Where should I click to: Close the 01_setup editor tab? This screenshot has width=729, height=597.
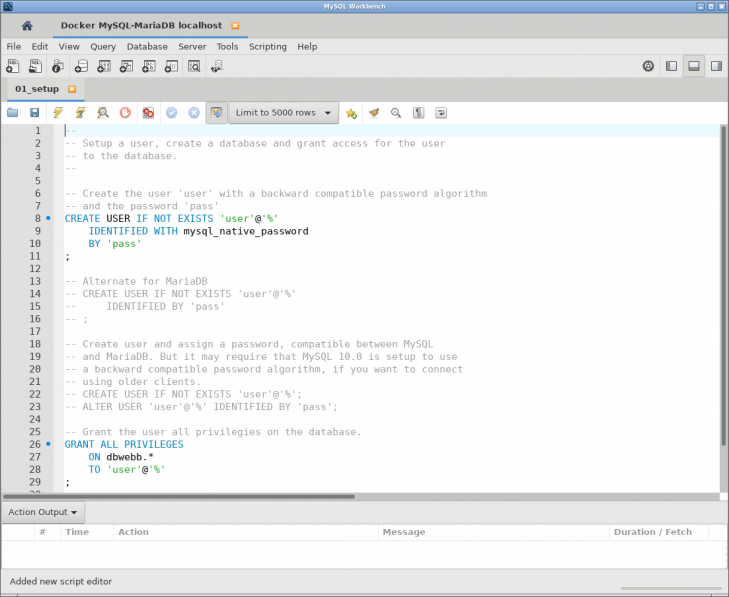click(x=72, y=89)
